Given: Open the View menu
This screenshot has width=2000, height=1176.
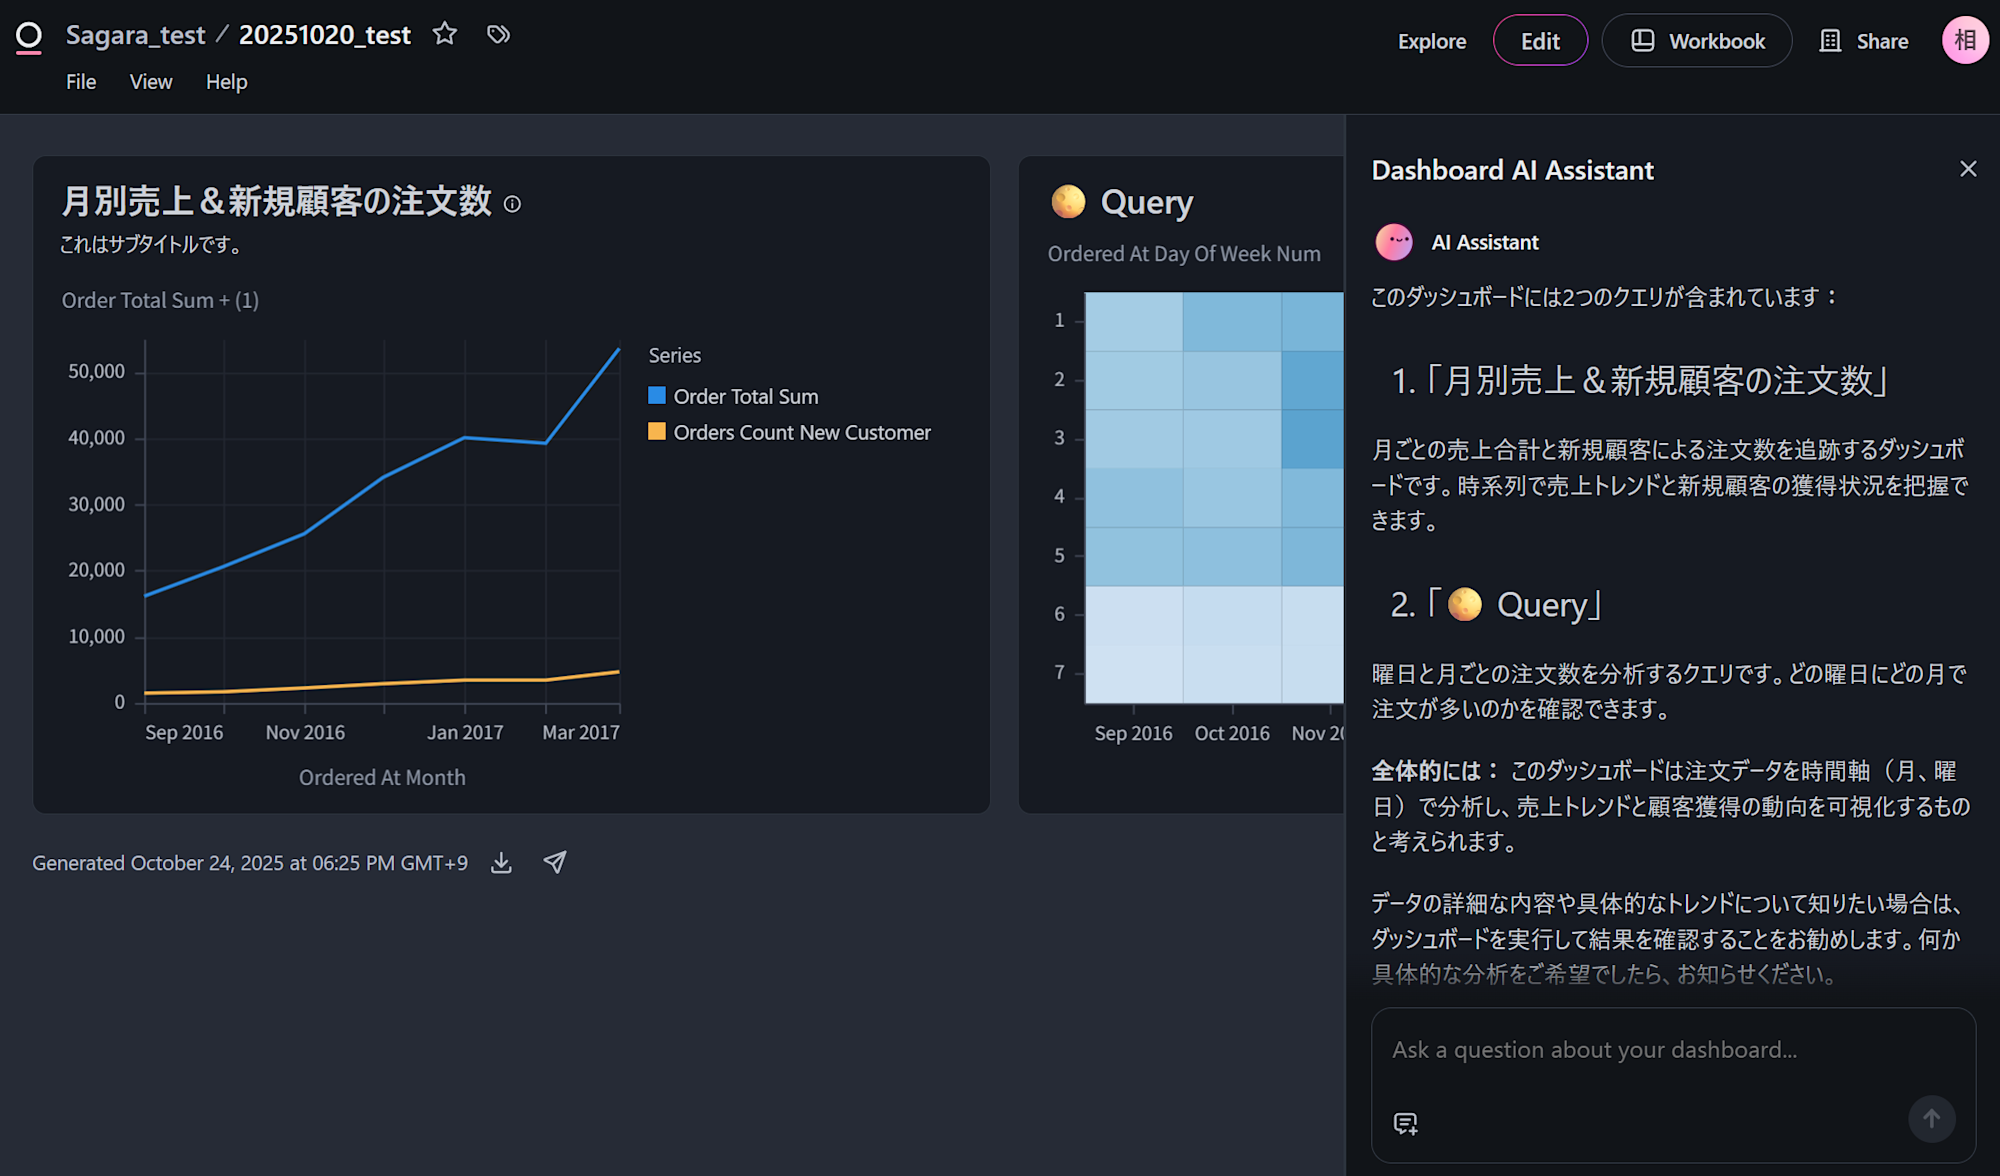Looking at the screenshot, I should (x=151, y=82).
